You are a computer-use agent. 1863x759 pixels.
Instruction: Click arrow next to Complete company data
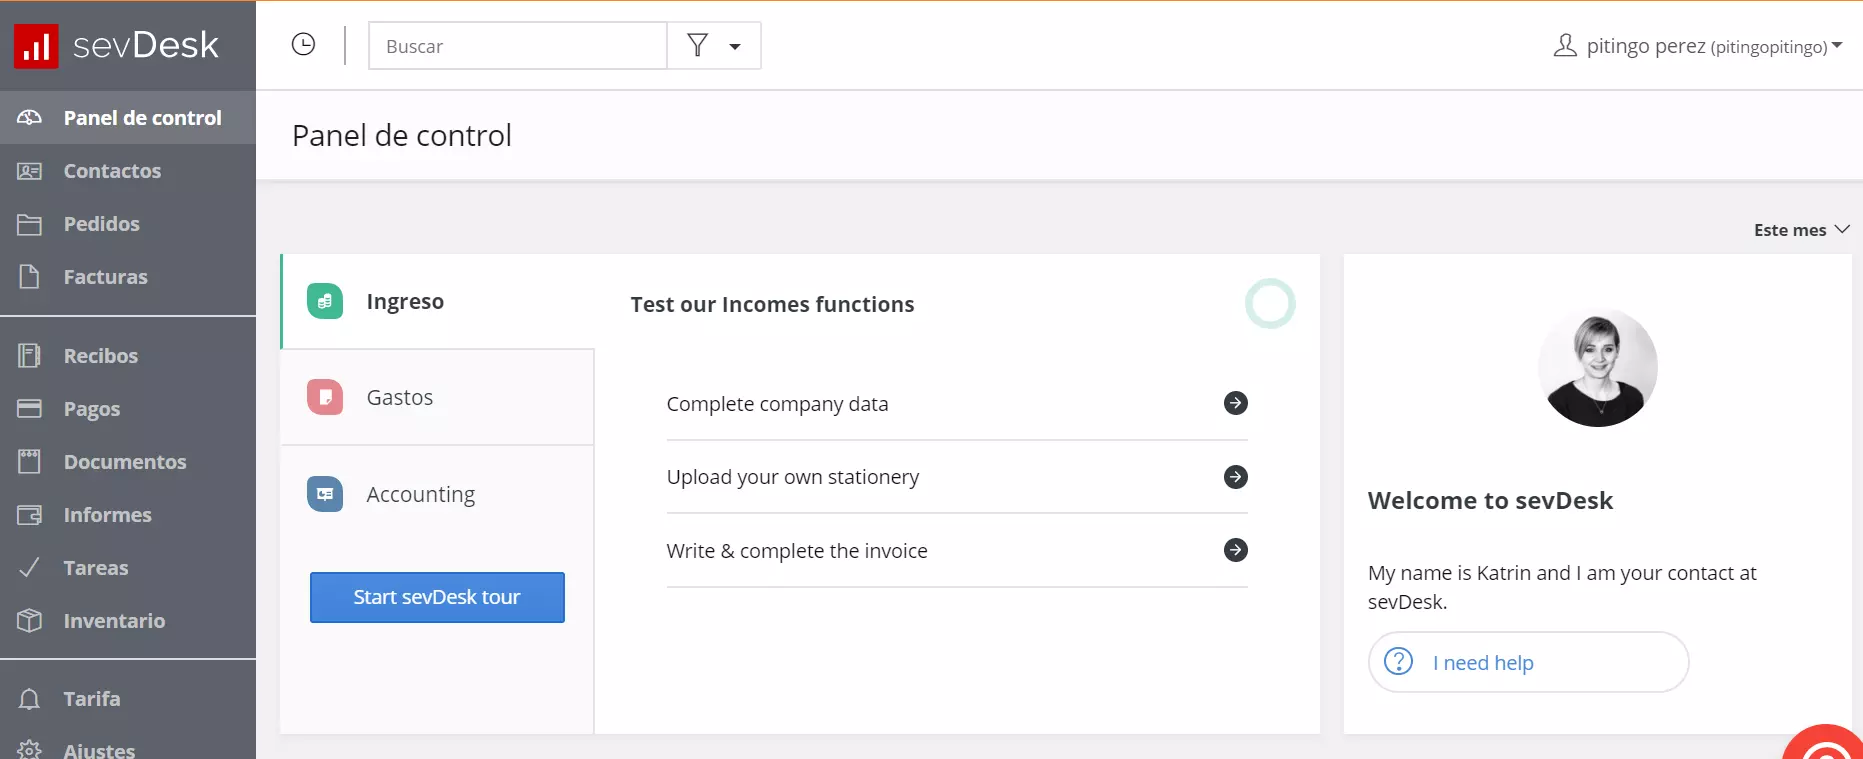(x=1236, y=403)
